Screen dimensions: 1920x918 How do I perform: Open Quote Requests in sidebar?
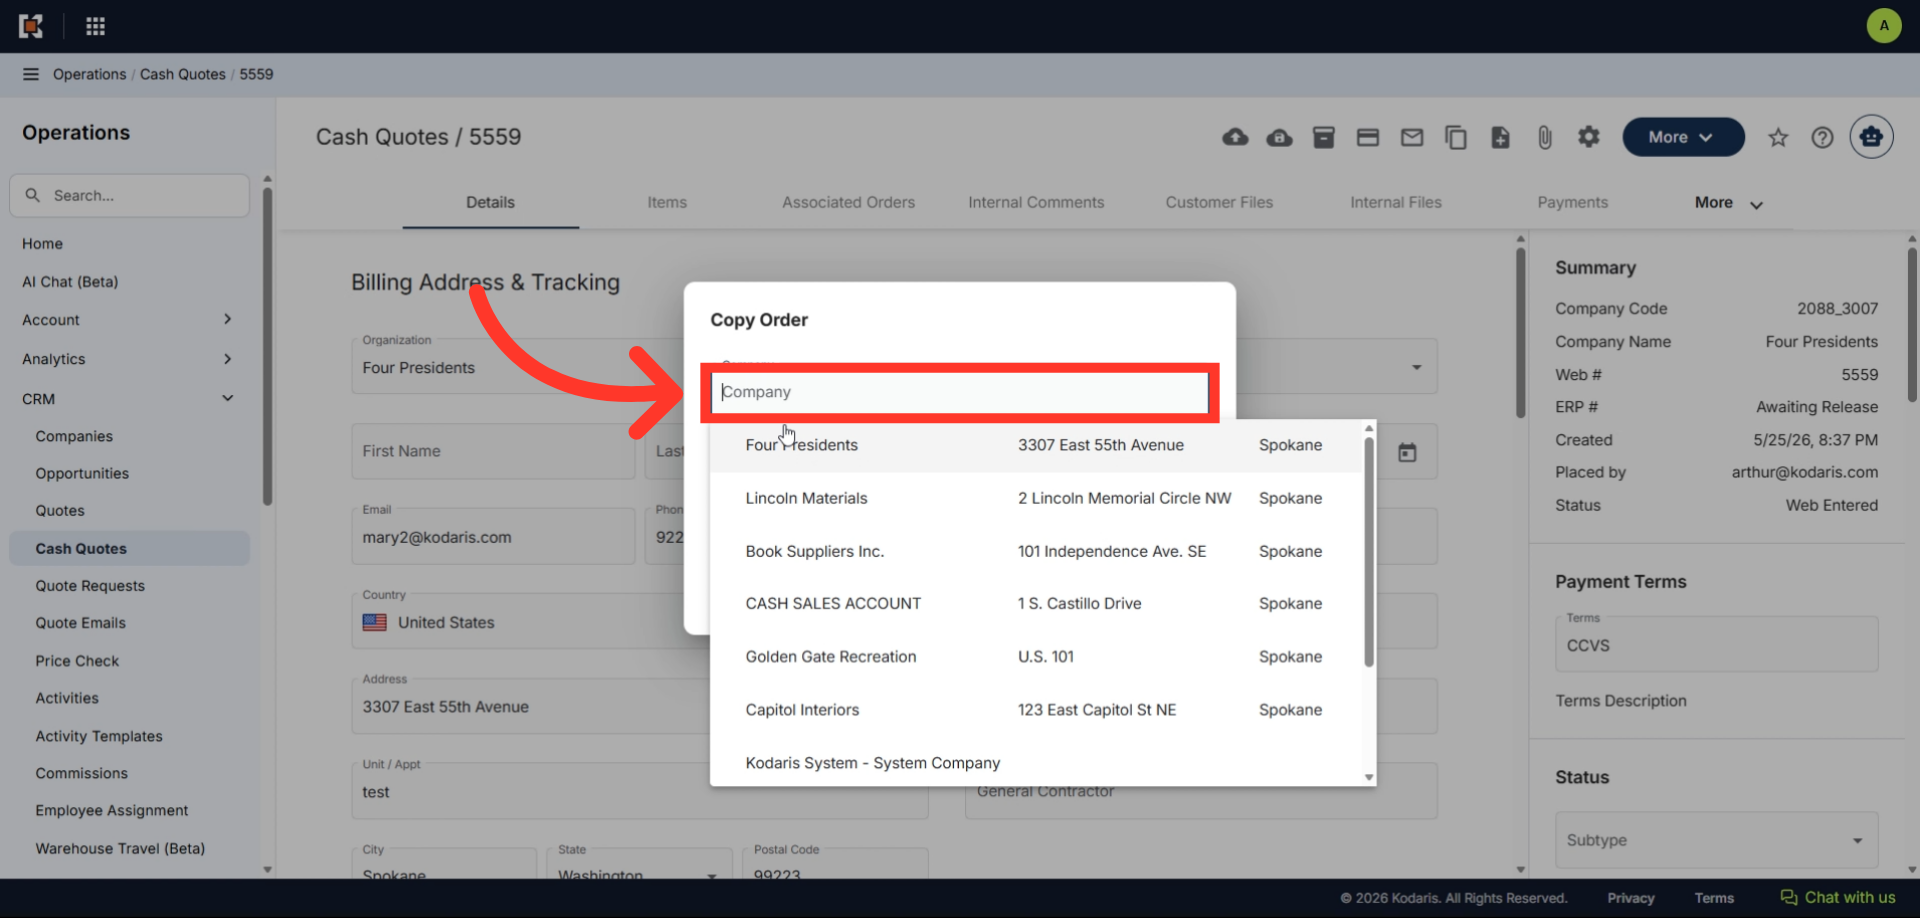point(90,586)
